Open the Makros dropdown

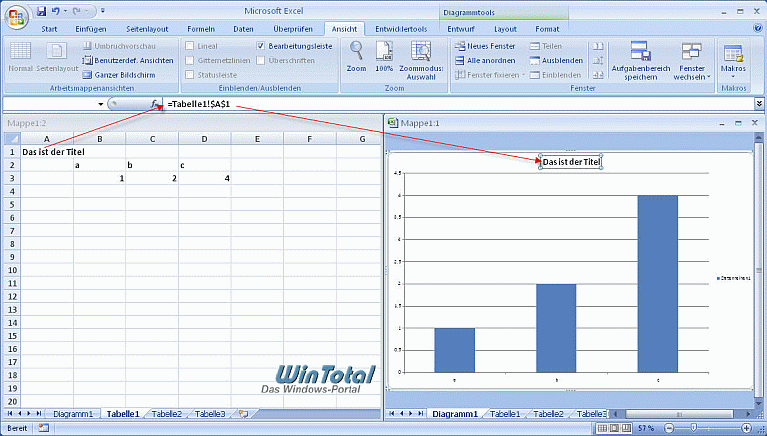(x=733, y=60)
